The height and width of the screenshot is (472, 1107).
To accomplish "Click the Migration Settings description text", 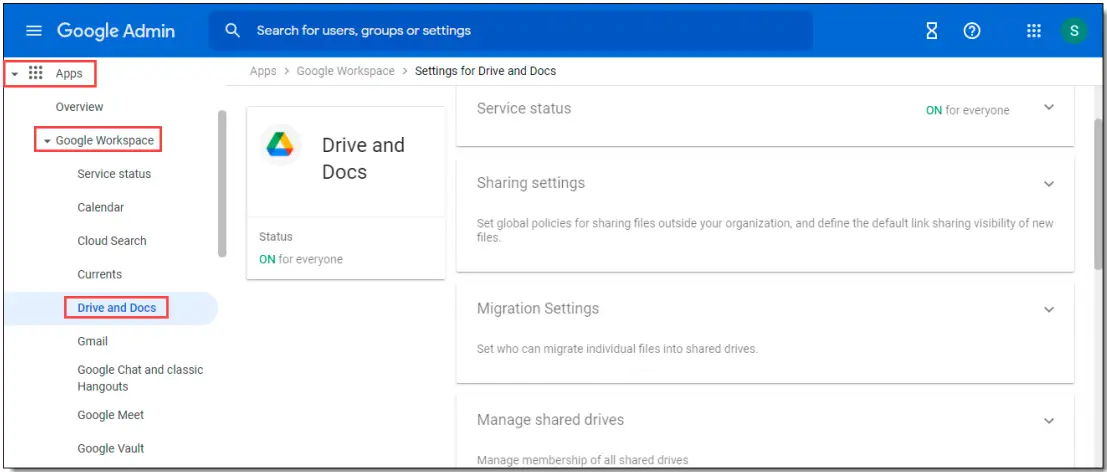I will [x=617, y=349].
